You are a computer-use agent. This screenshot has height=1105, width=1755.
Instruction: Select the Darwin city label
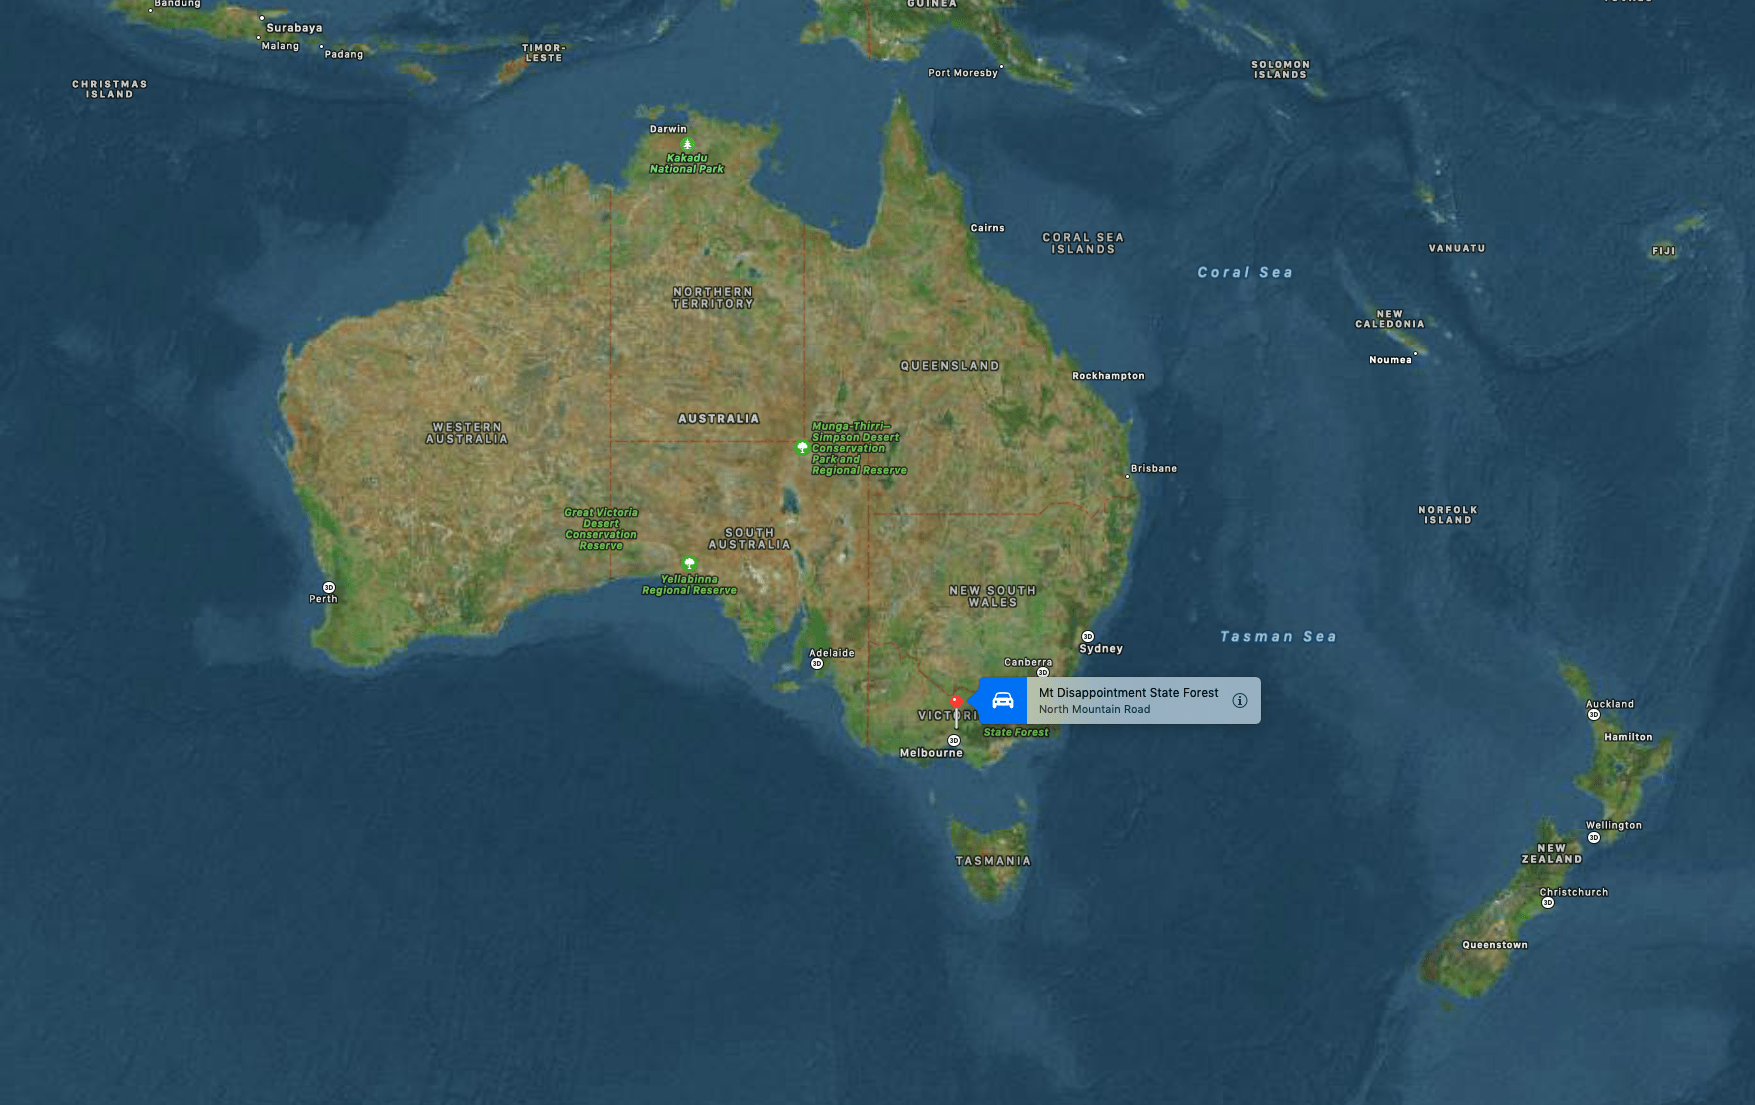pos(668,129)
